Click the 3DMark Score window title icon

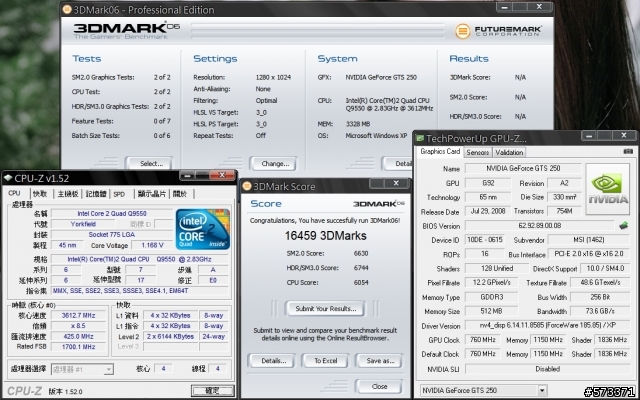pyautogui.click(x=247, y=187)
